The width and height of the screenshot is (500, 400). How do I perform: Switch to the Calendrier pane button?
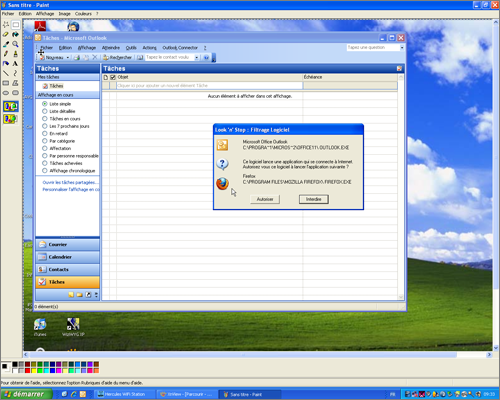[x=68, y=257]
